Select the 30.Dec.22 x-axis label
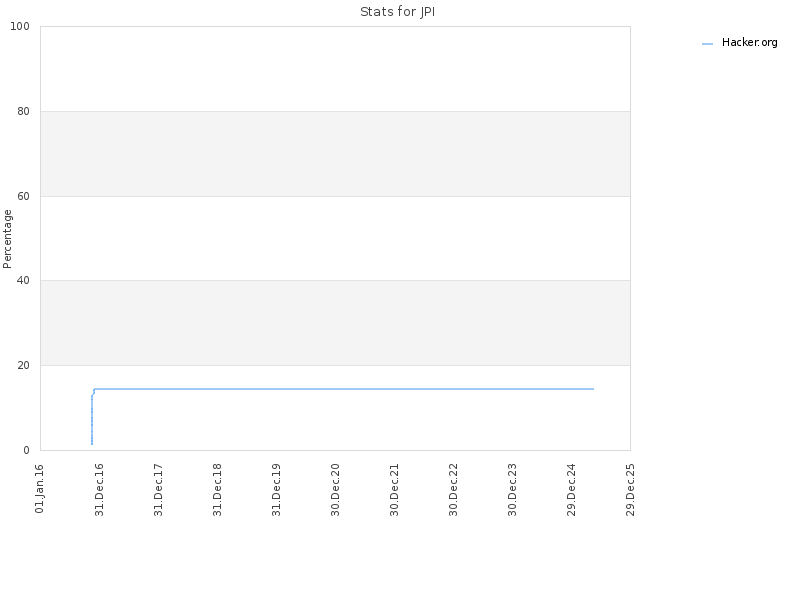 (454, 489)
